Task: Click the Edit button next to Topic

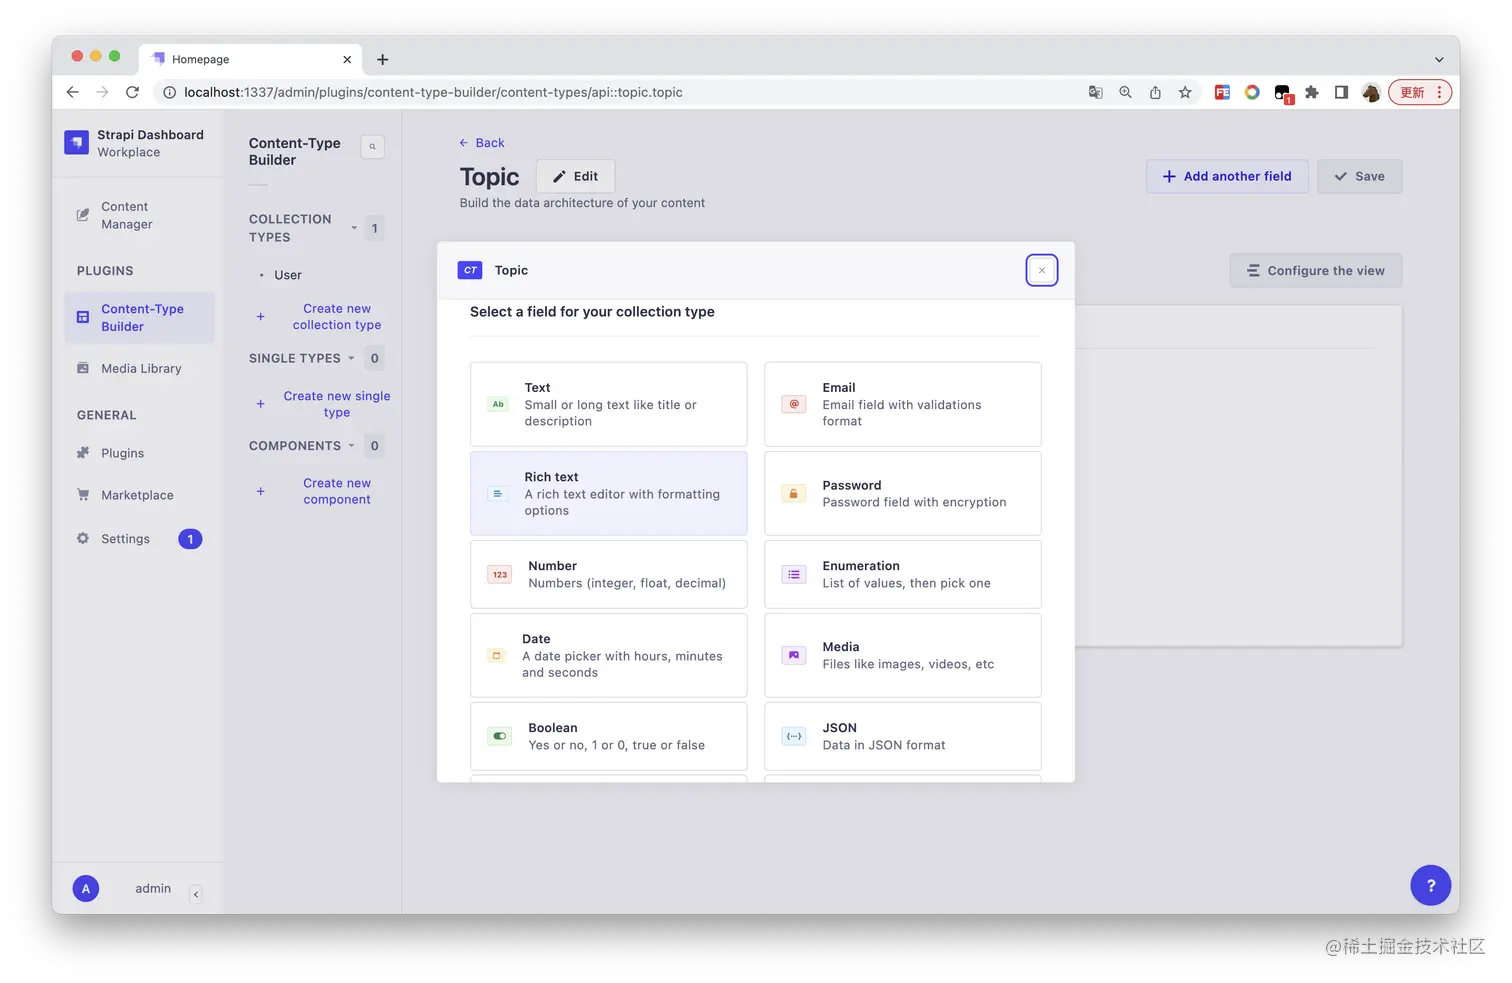Action: tap(575, 176)
